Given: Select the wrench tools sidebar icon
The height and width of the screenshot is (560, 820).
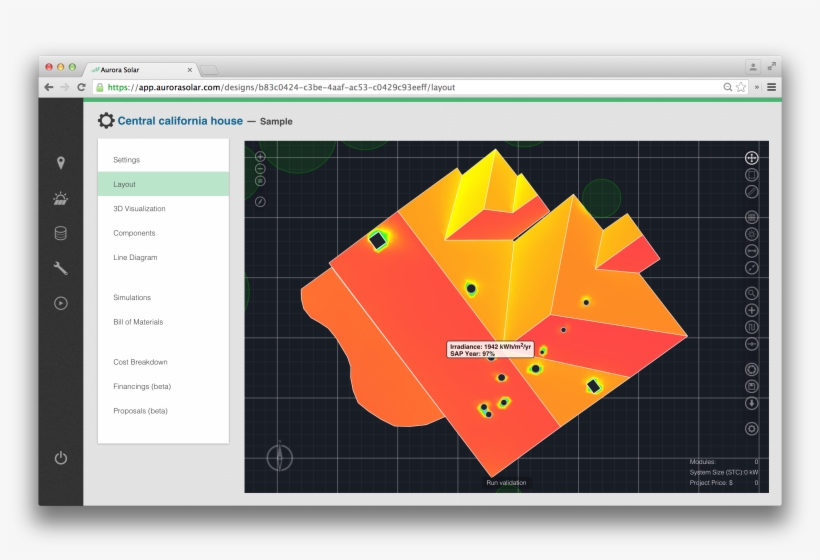Looking at the screenshot, I should (x=60, y=268).
